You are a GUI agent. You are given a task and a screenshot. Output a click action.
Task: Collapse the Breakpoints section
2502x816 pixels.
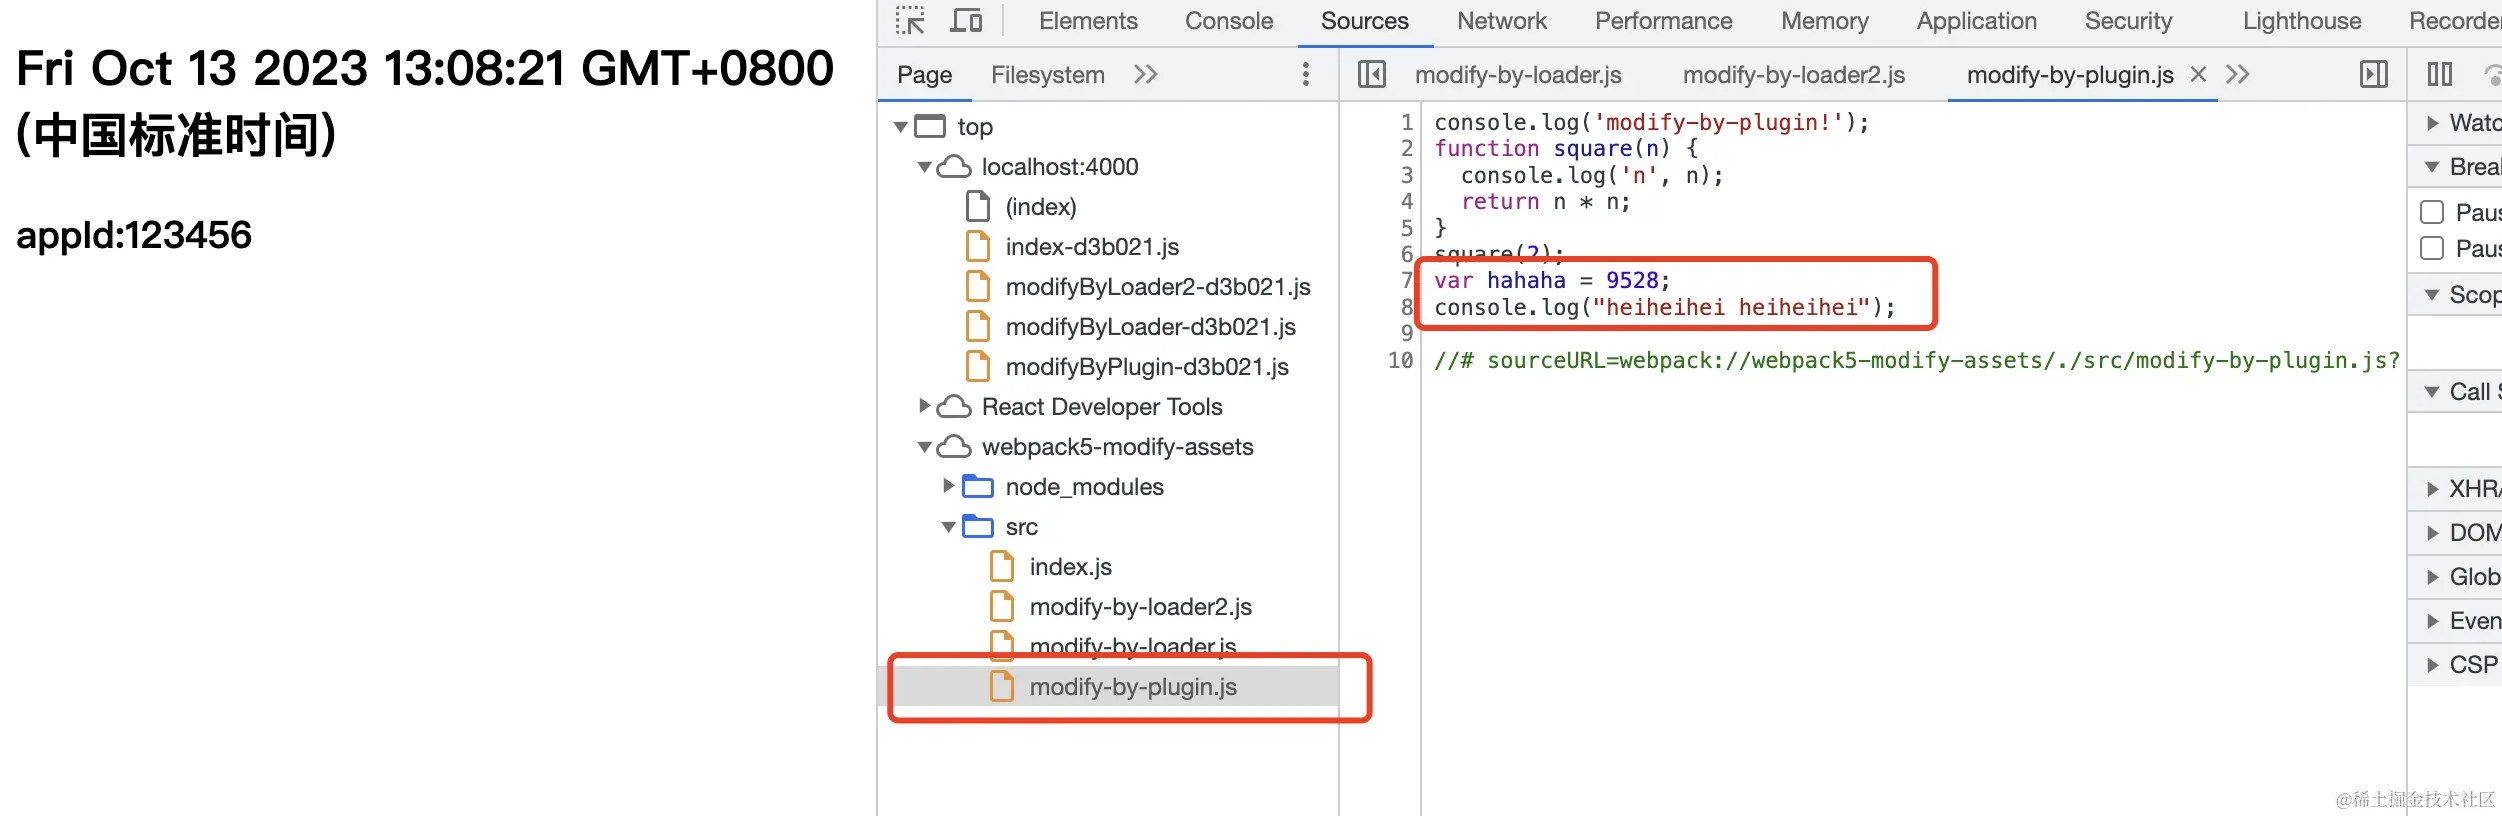(x=2433, y=167)
